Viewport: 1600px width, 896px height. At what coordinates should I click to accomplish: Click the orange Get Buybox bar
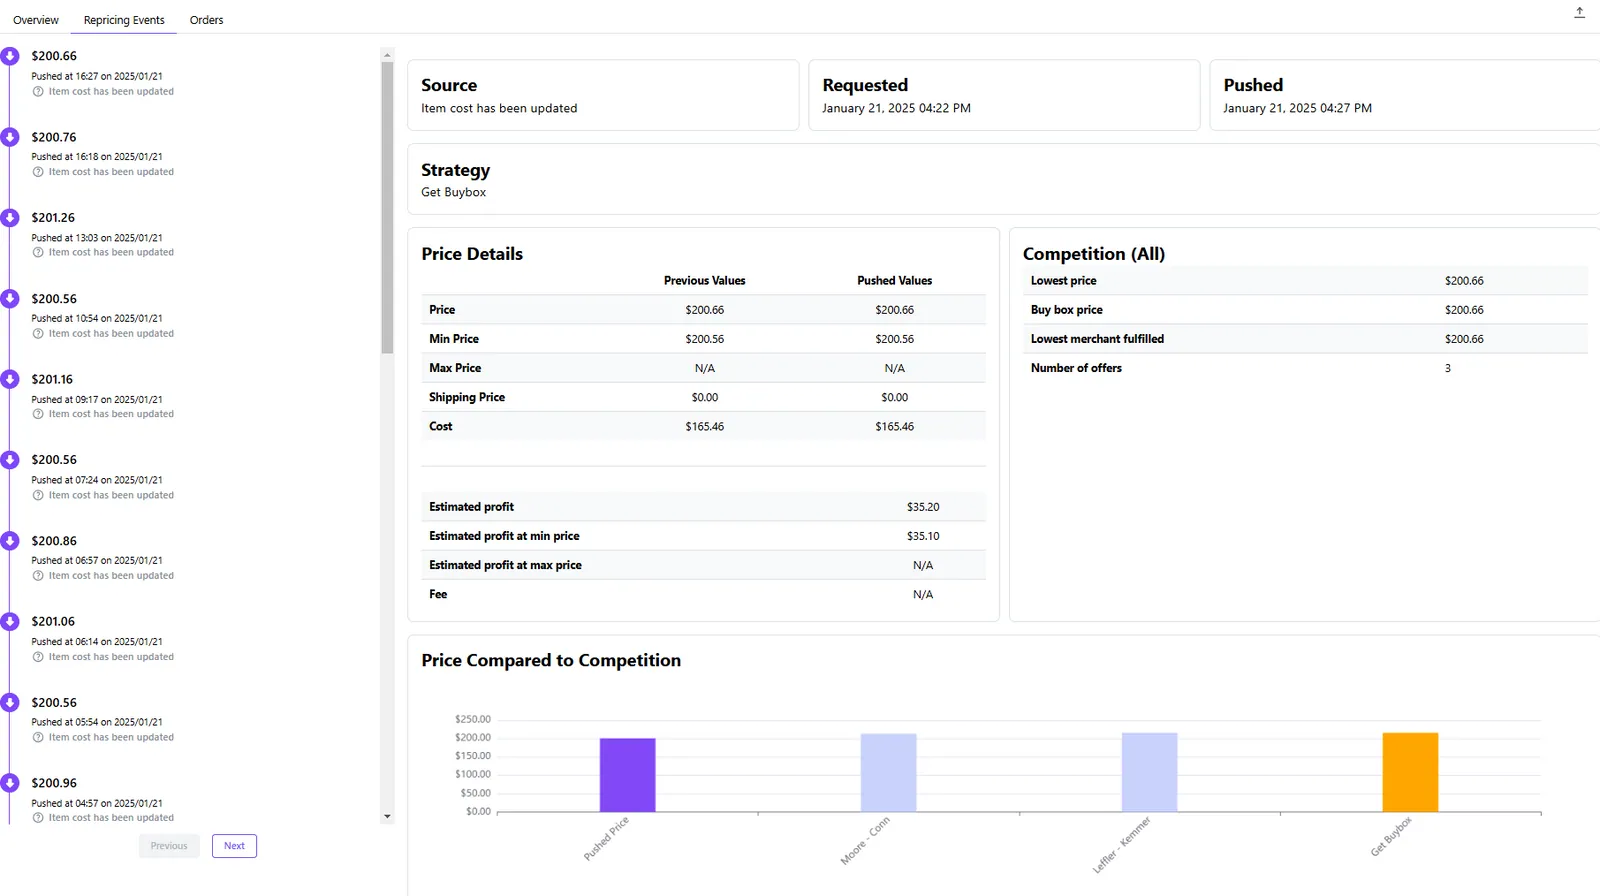[1410, 772]
